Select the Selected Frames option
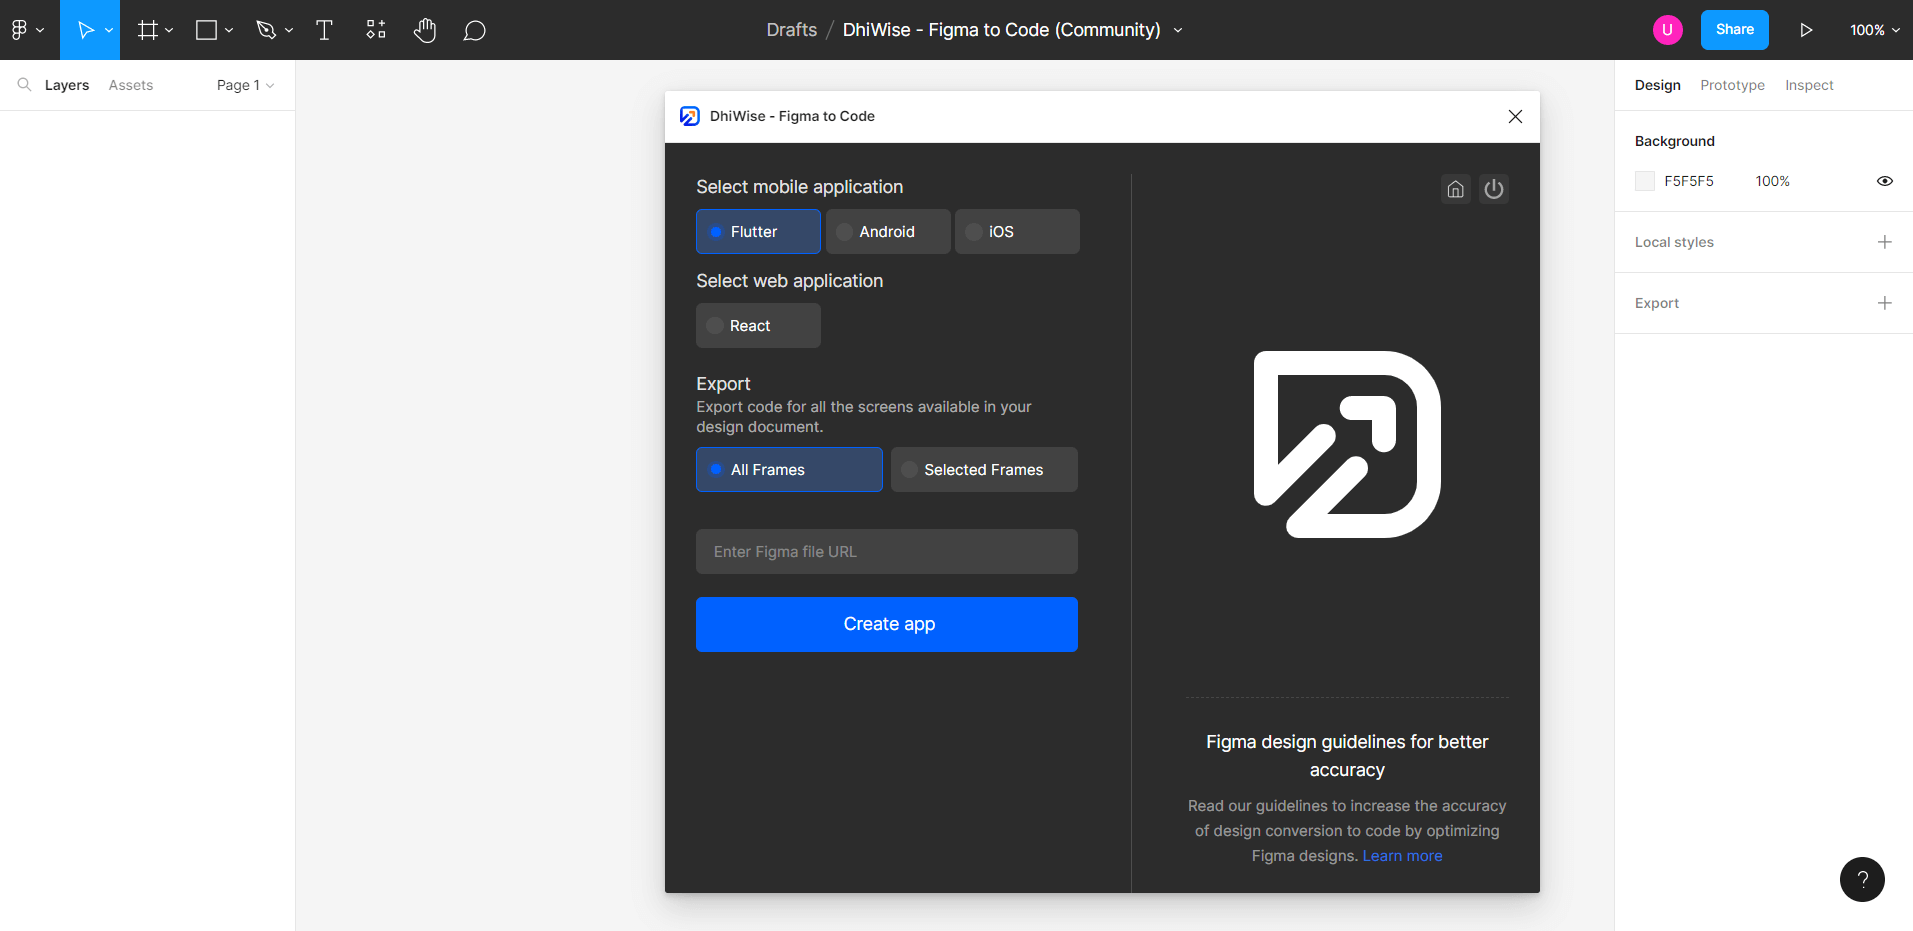Image resolution: width=1913 pixels, height=931 pixels. pos(984,470)
